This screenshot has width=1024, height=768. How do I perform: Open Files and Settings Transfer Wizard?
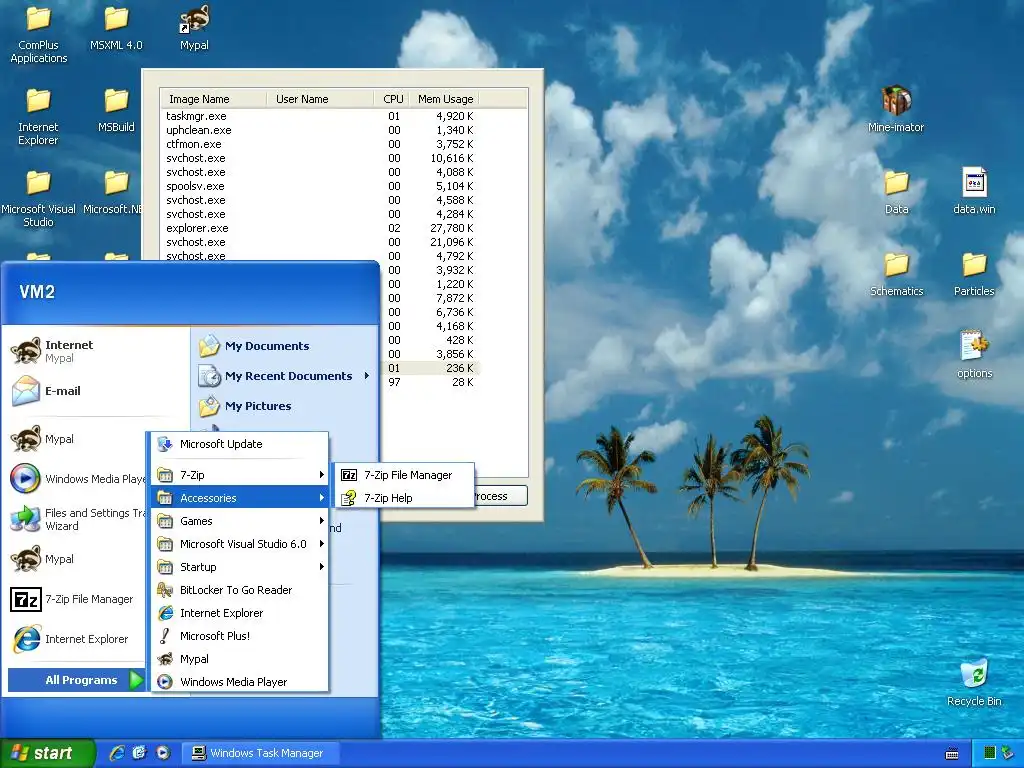point(77,519)
